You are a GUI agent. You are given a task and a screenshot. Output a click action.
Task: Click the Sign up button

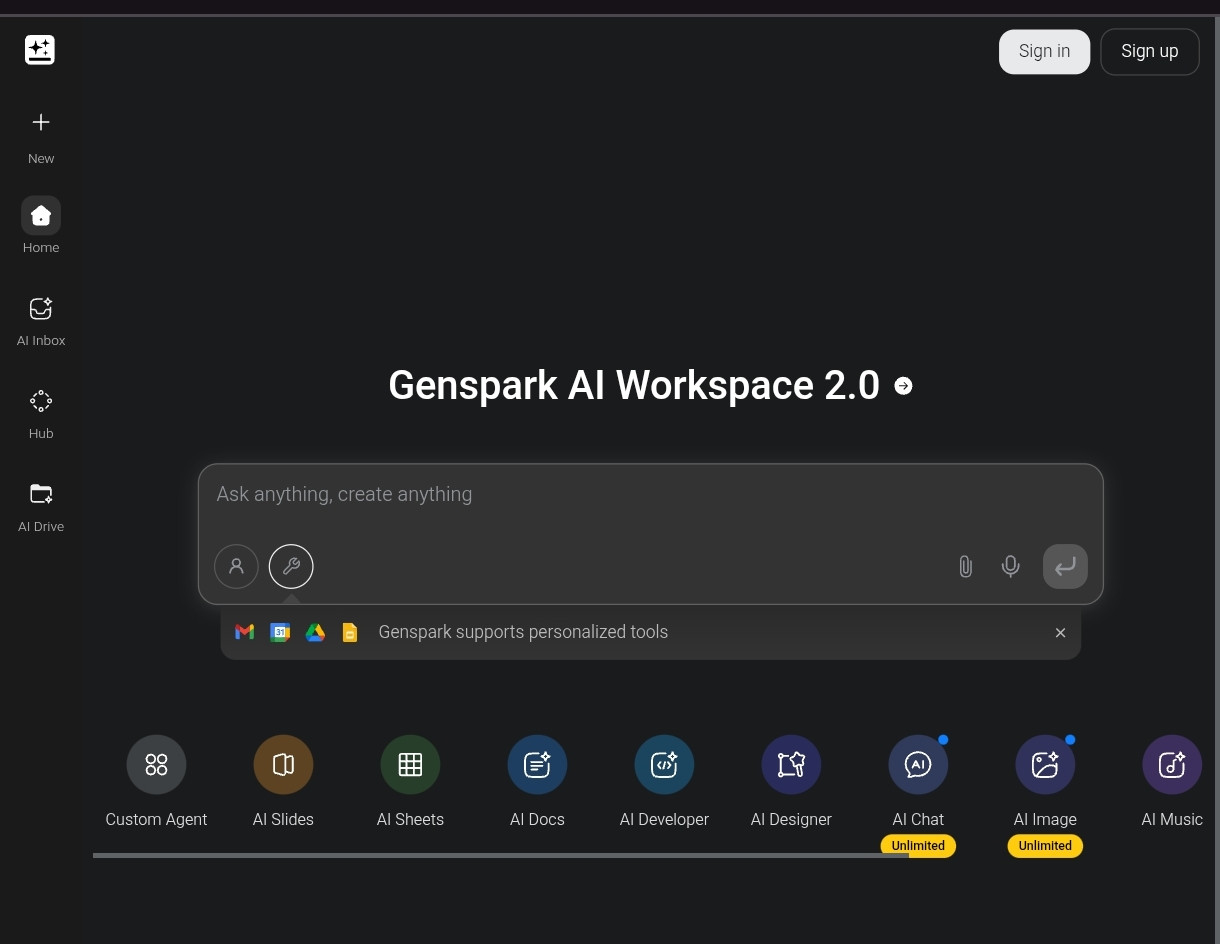[1150, 51]
